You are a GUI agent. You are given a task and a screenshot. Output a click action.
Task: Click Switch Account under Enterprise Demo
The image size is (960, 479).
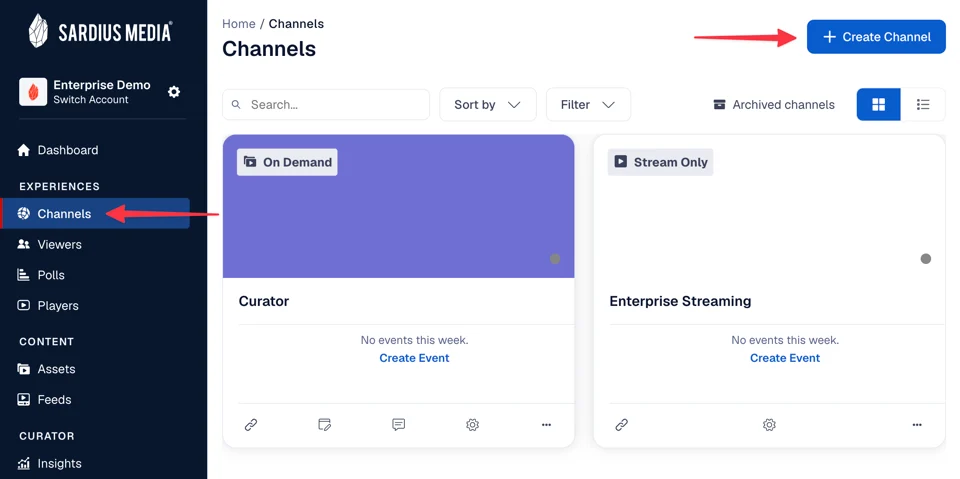click(x=91, y=100)
